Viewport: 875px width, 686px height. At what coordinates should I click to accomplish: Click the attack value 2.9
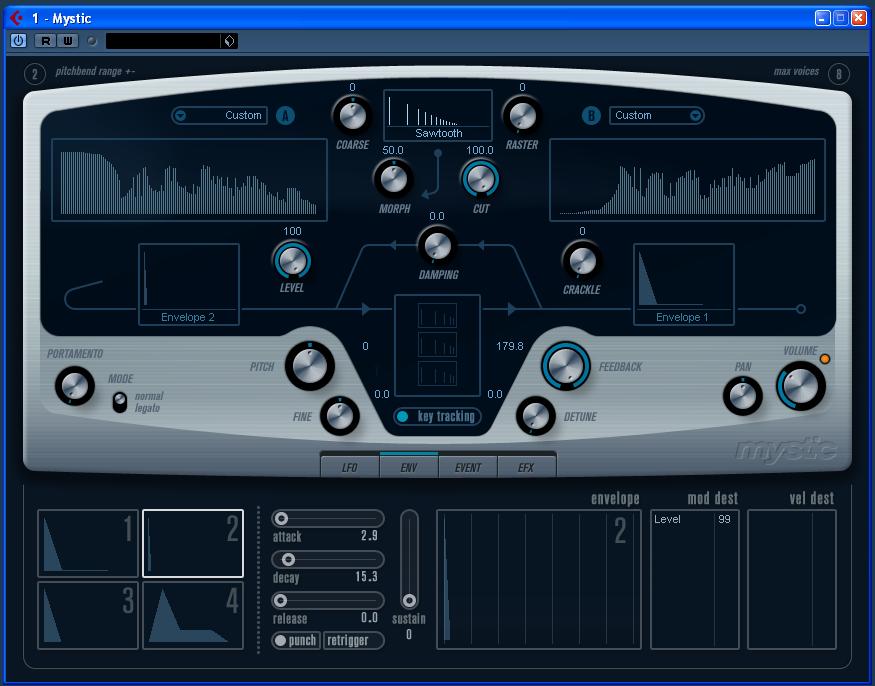point(369,536)
